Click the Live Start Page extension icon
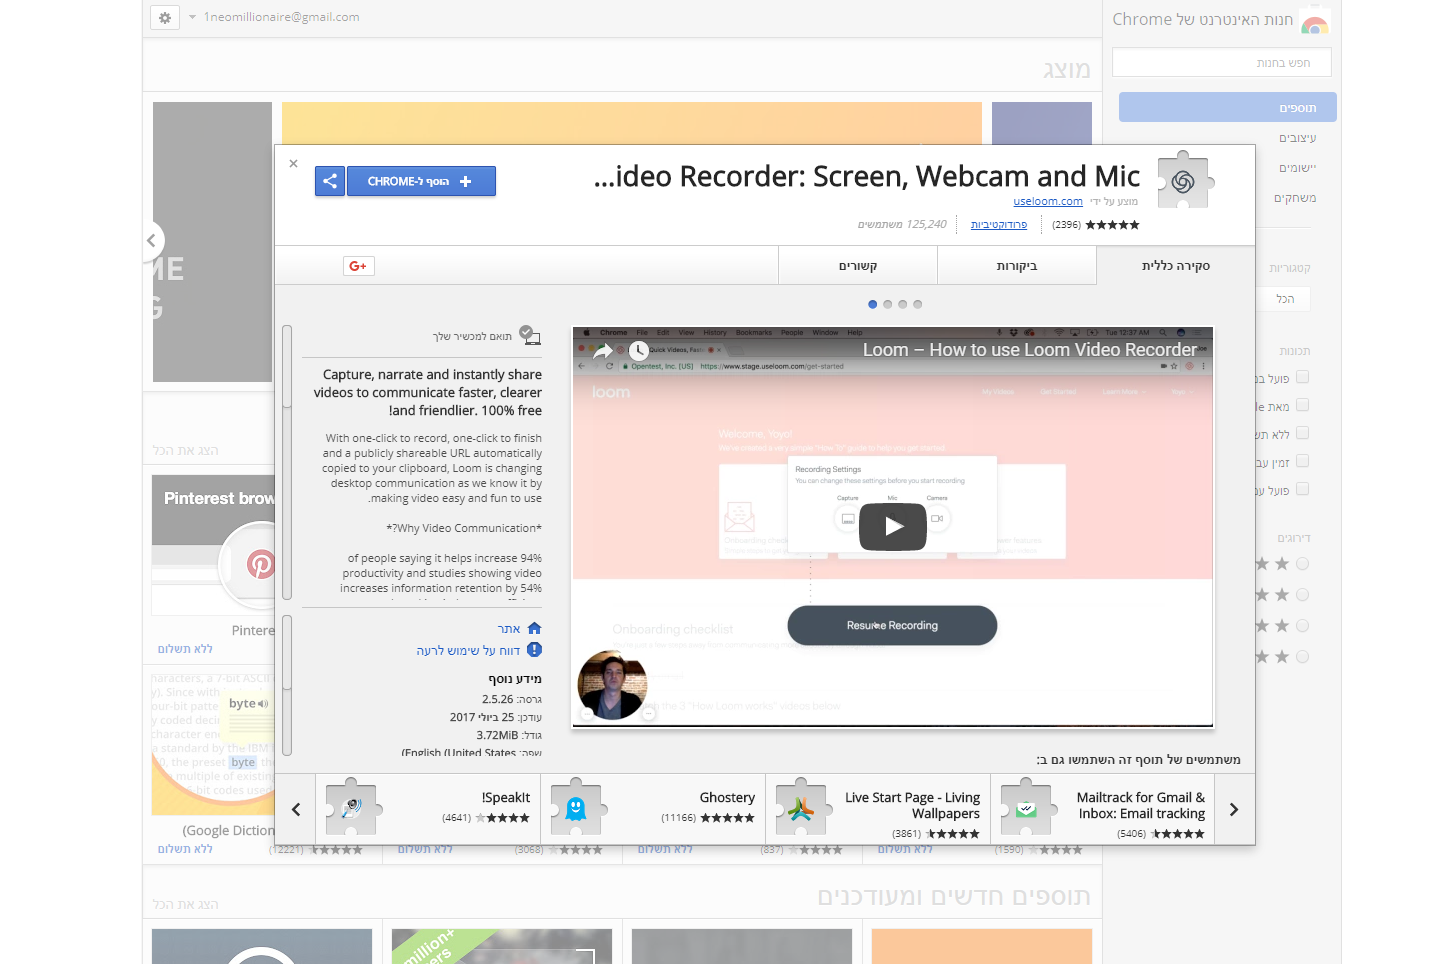 (x=801, y=807)
